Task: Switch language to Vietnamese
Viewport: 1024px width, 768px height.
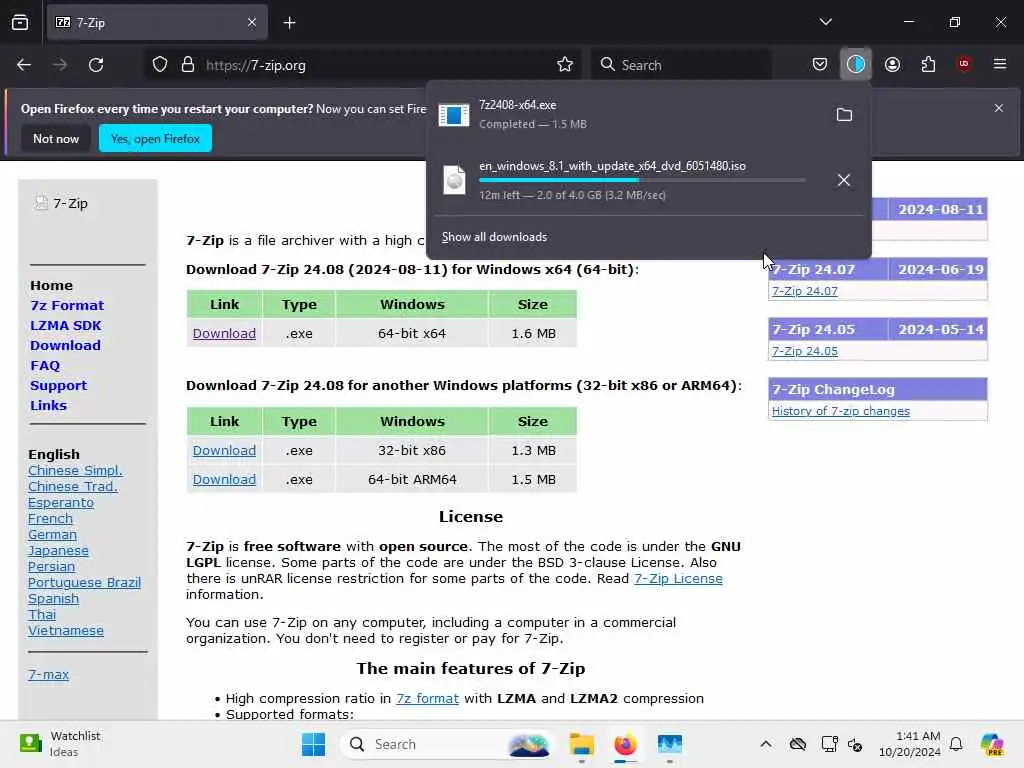Action: pyautogui.click(x=66, y=631)
